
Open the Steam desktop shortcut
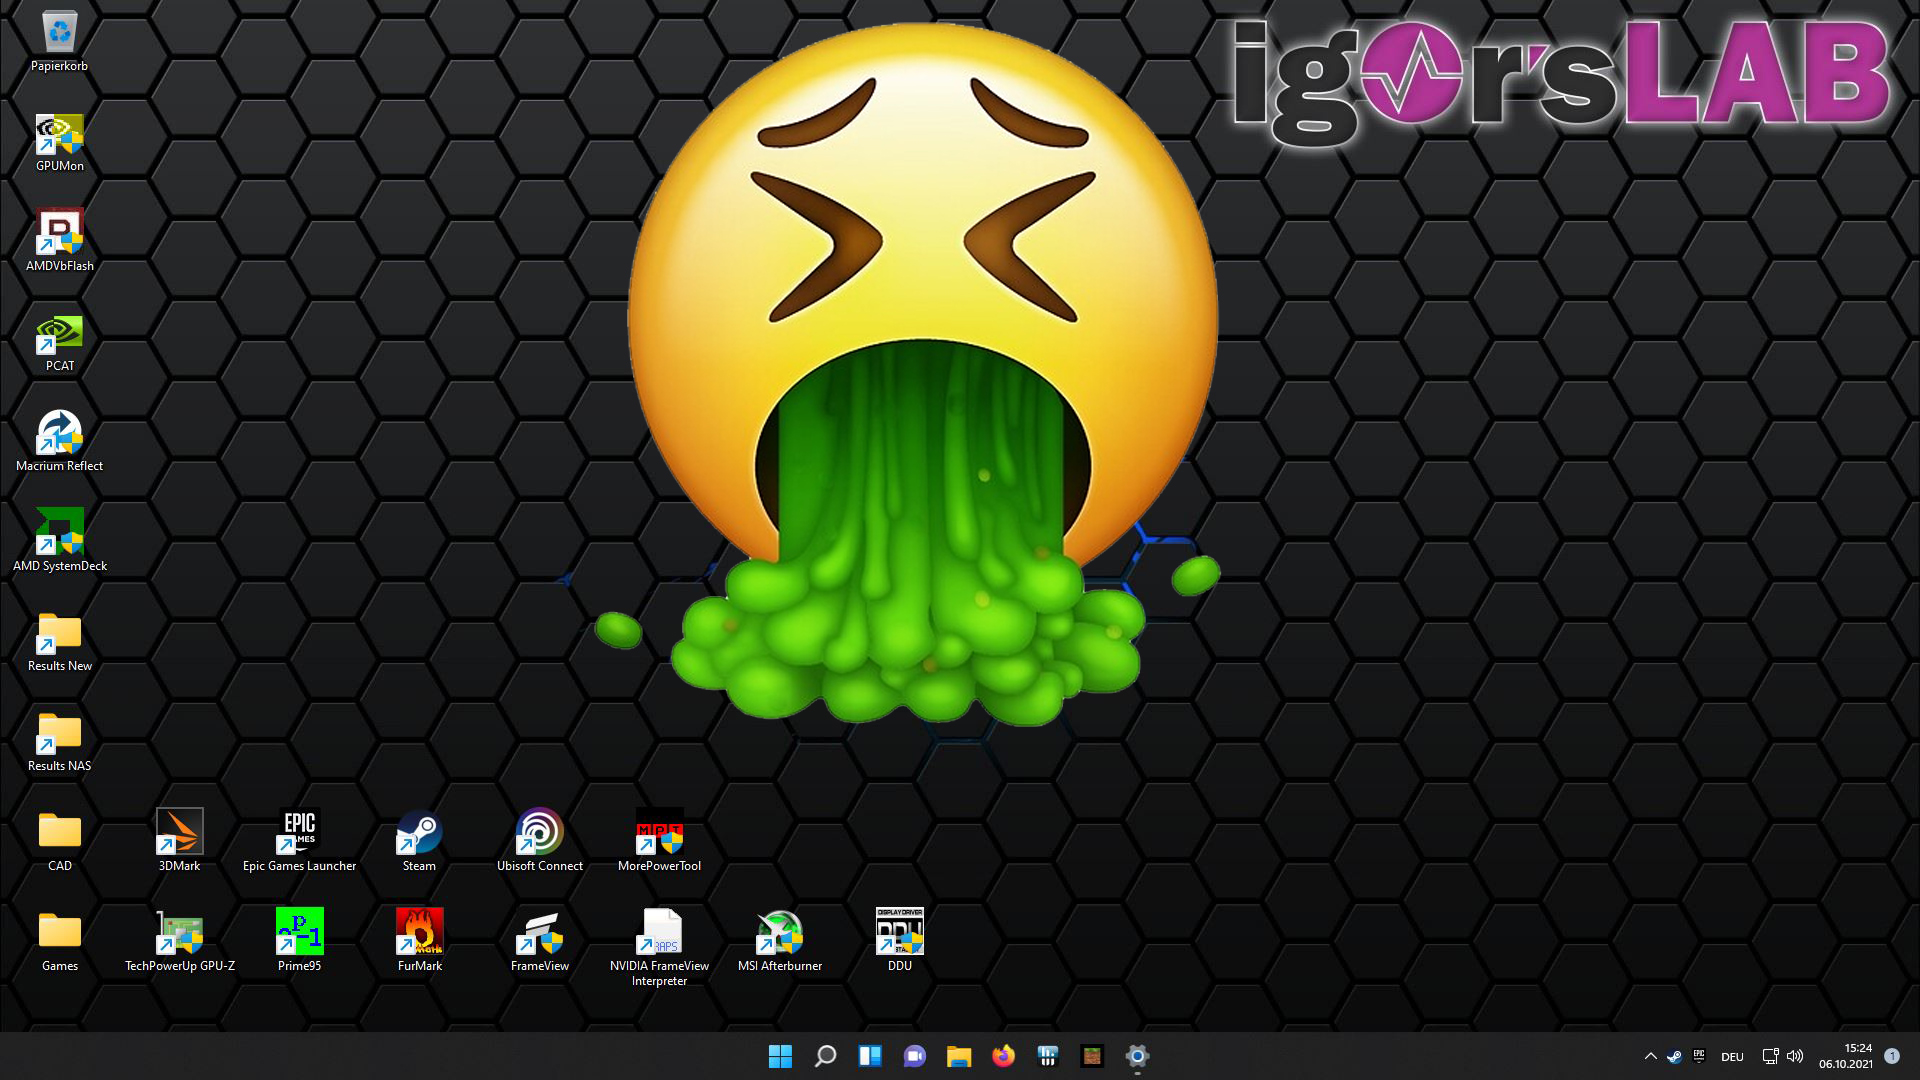pos(419,833)
